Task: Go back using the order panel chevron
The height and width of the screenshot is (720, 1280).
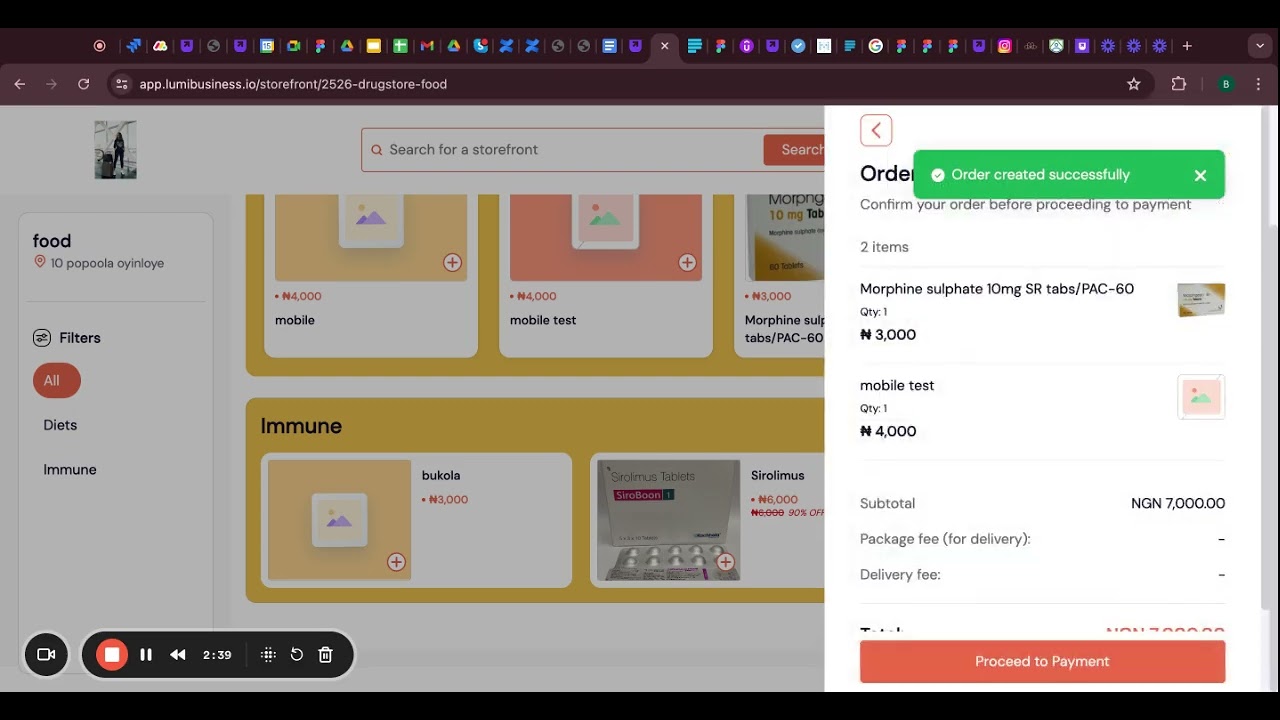Action: (x=876, y=130)
